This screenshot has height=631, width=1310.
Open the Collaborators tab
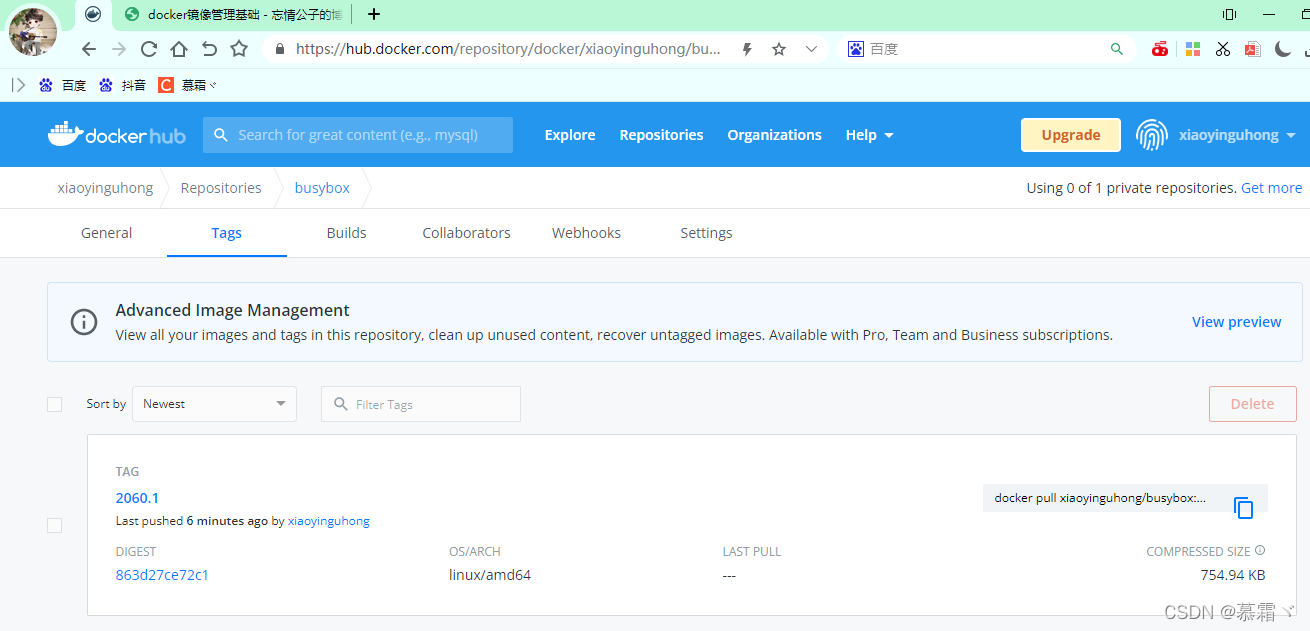pyautogui.click(x=466, y=233)
